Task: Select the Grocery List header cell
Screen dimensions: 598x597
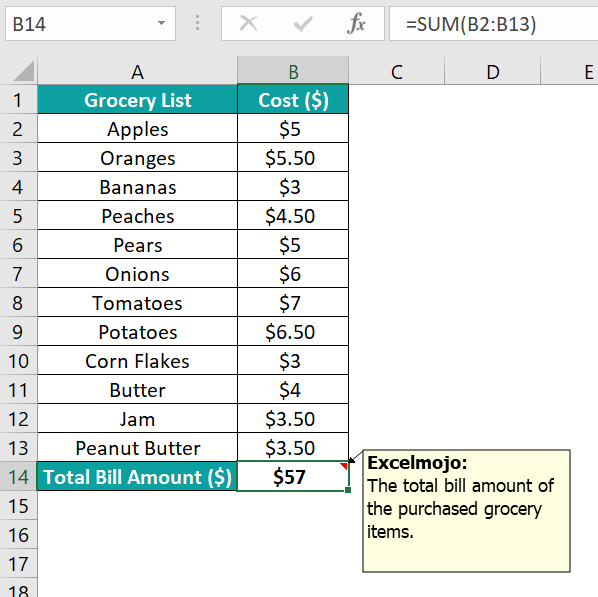Action: 137,100
